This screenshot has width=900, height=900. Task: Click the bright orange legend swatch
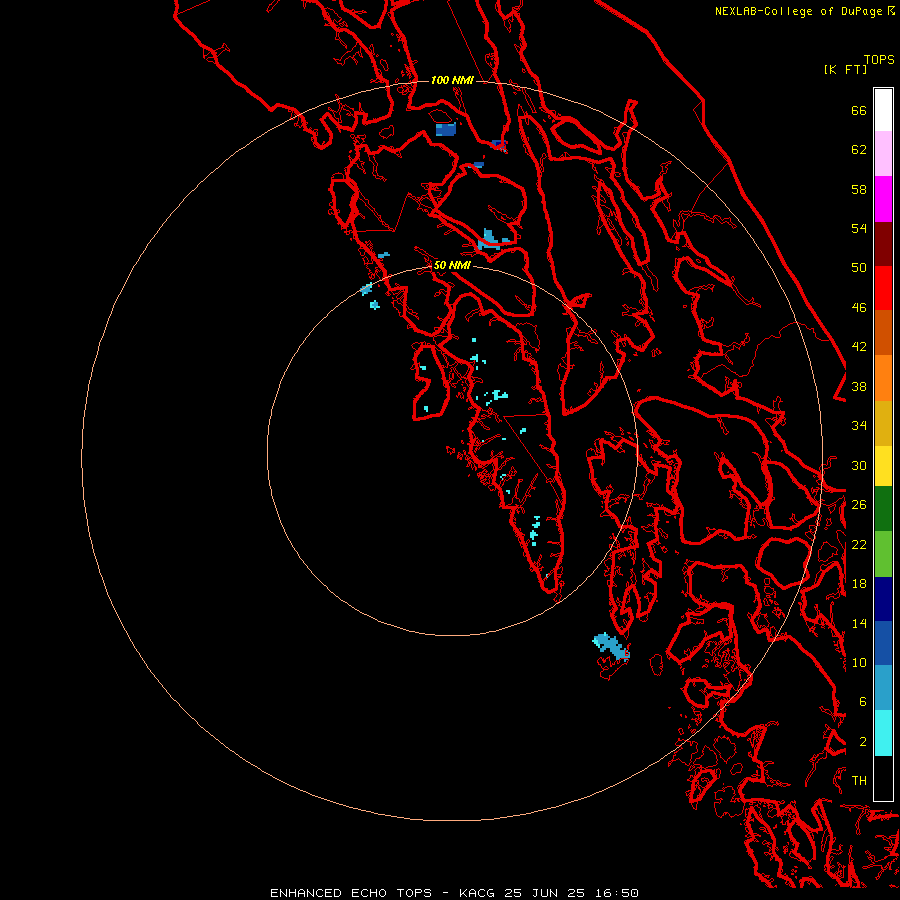[x=883, y=378]
